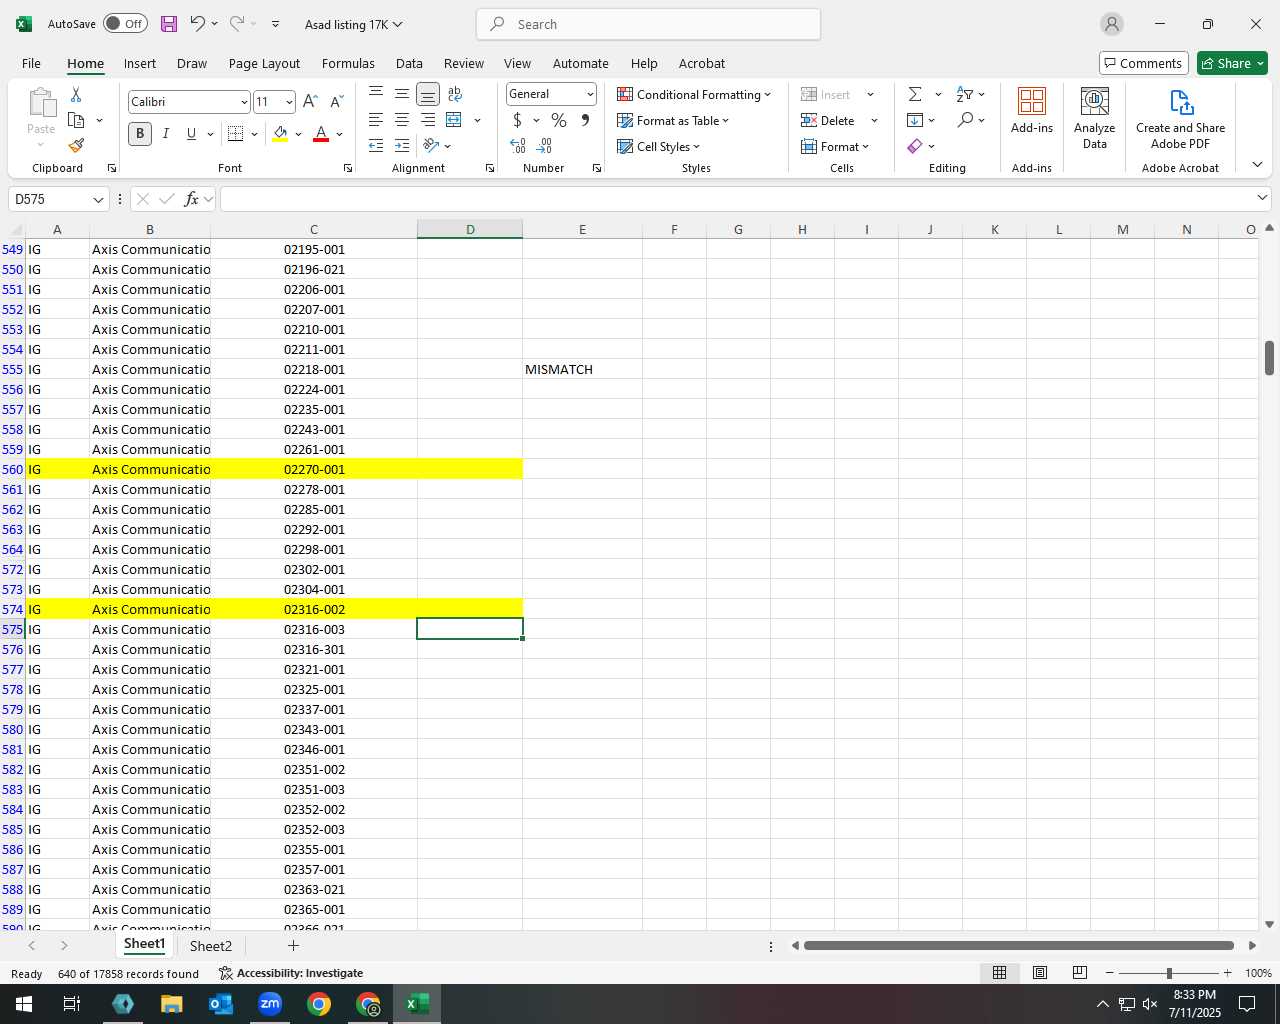Switch to the Acrobat tab
Viewport: 1280px width, 1024px height.
point(702,63)
